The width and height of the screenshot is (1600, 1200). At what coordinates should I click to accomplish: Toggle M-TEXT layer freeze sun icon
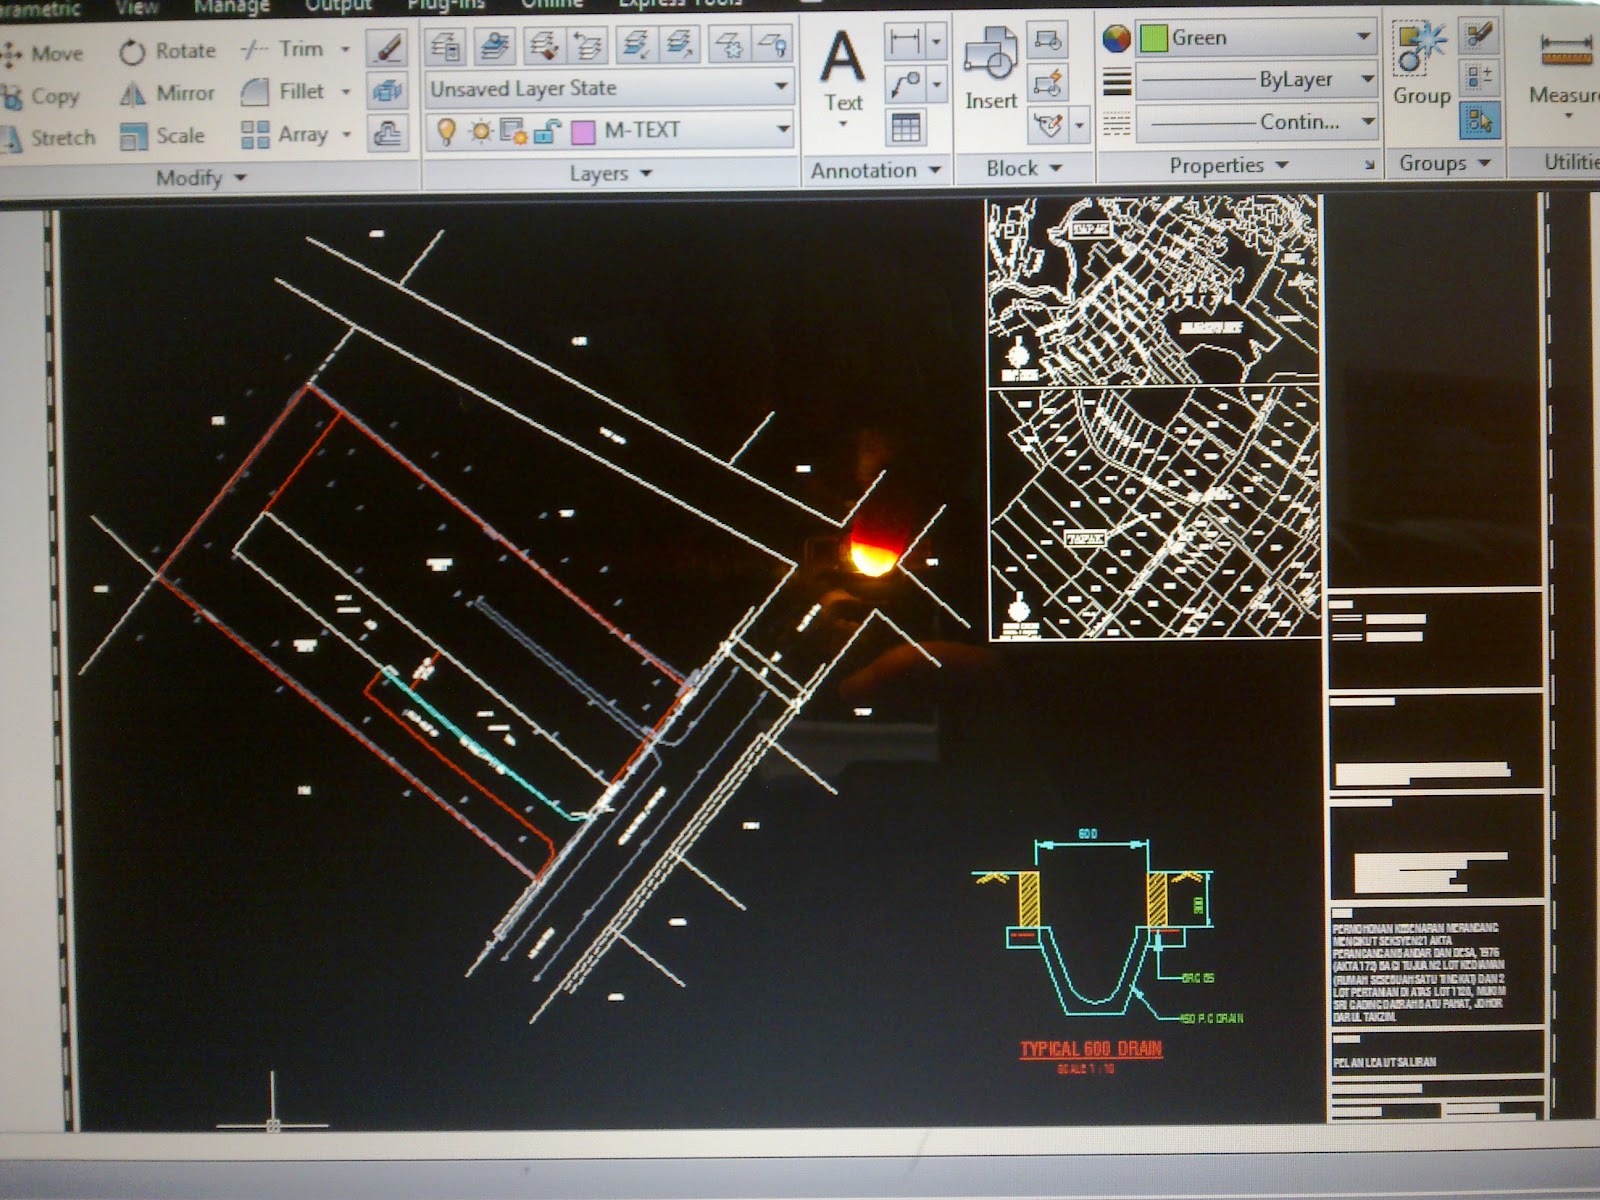point(481,130)
